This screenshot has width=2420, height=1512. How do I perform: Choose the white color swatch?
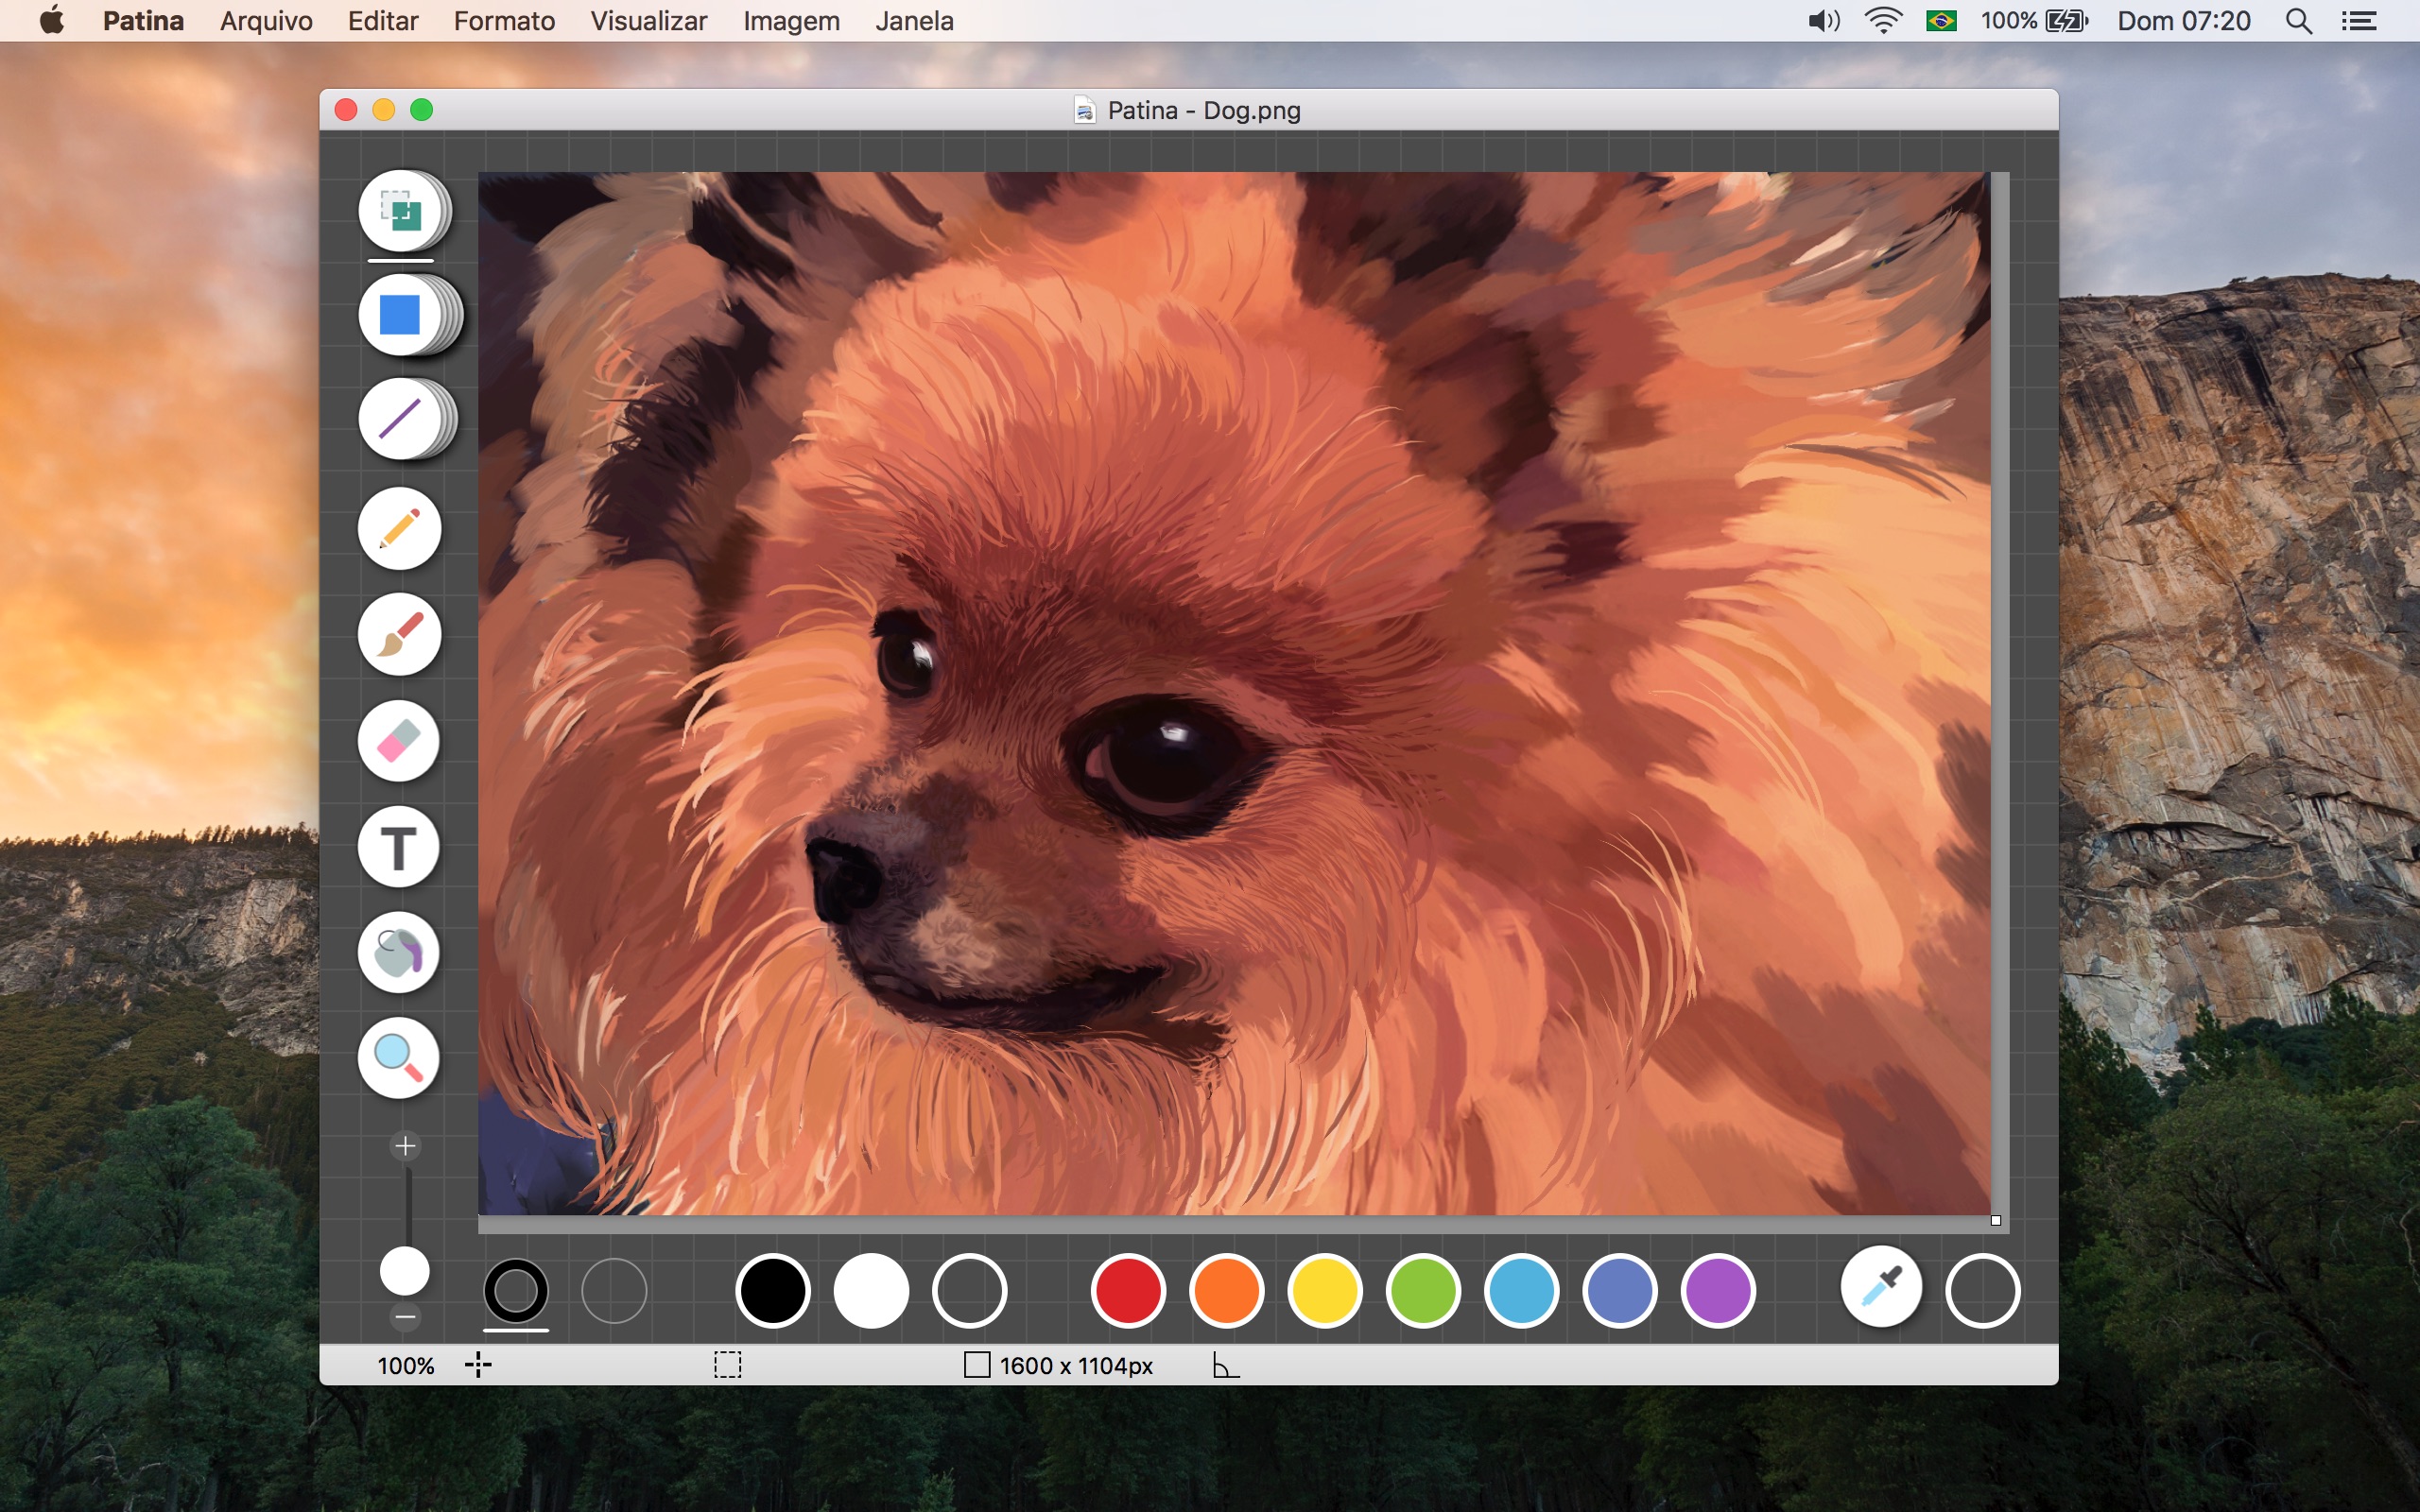[x=871, y=1290]
